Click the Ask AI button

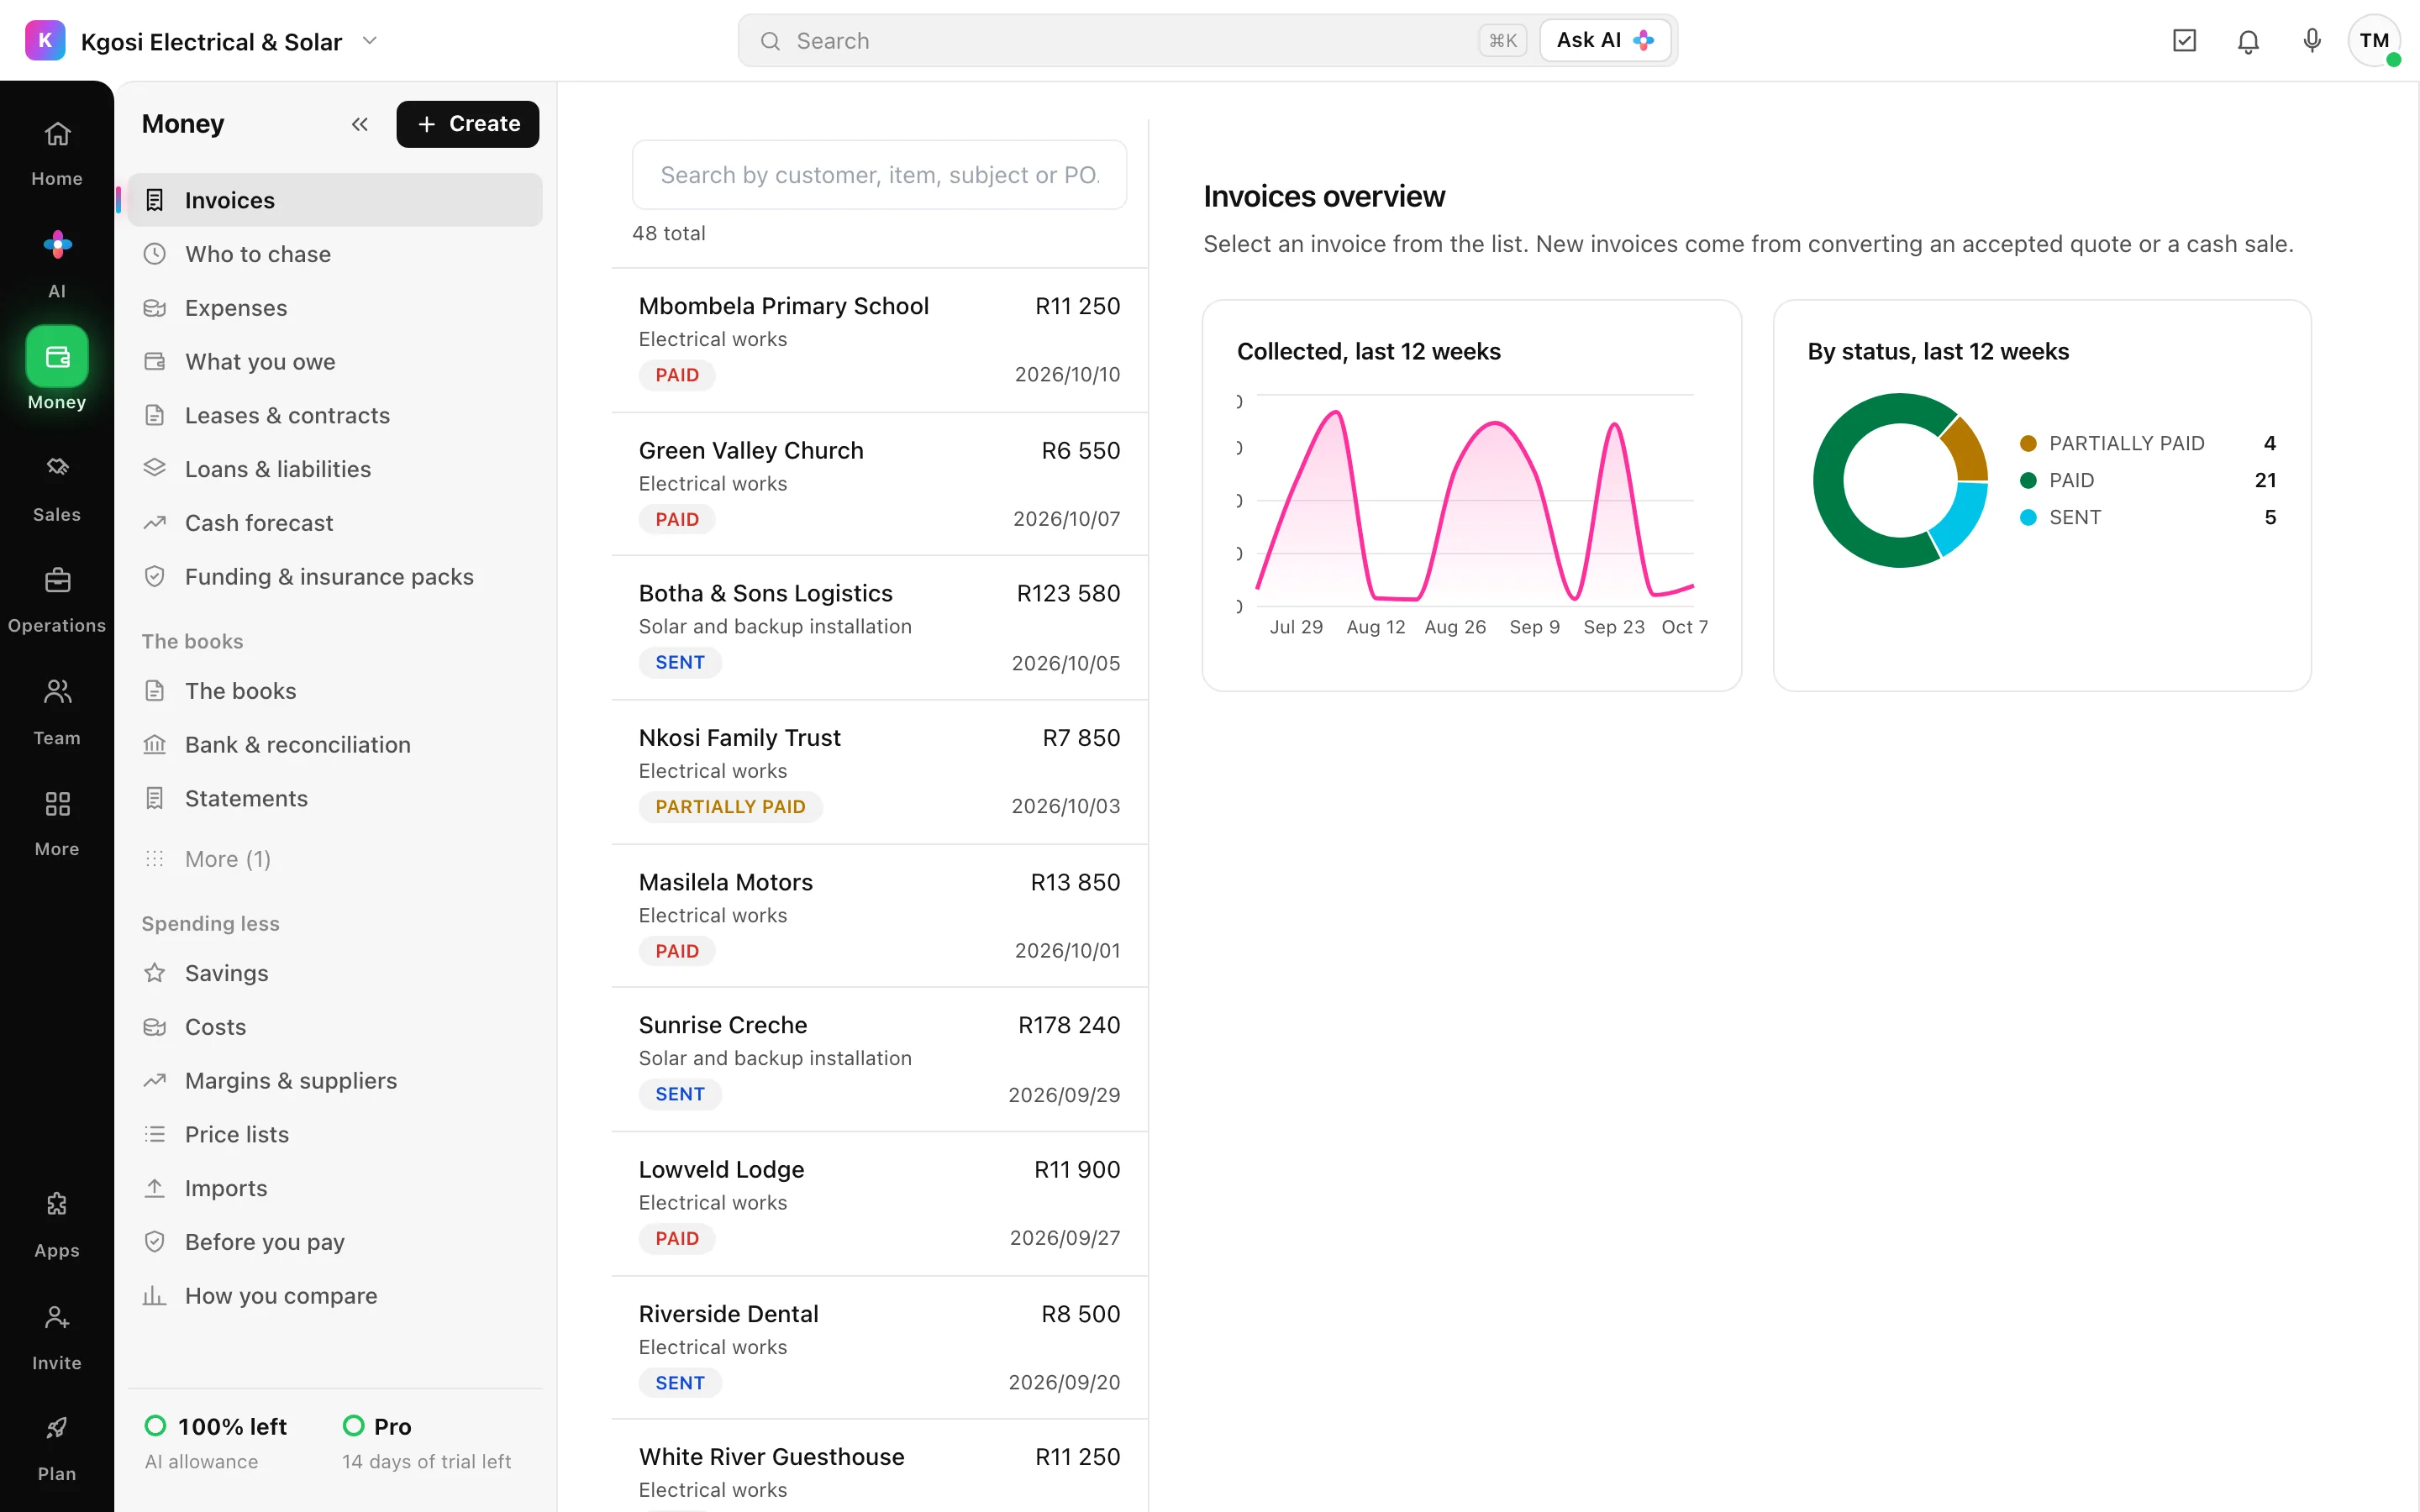[x=1604, y=41]
